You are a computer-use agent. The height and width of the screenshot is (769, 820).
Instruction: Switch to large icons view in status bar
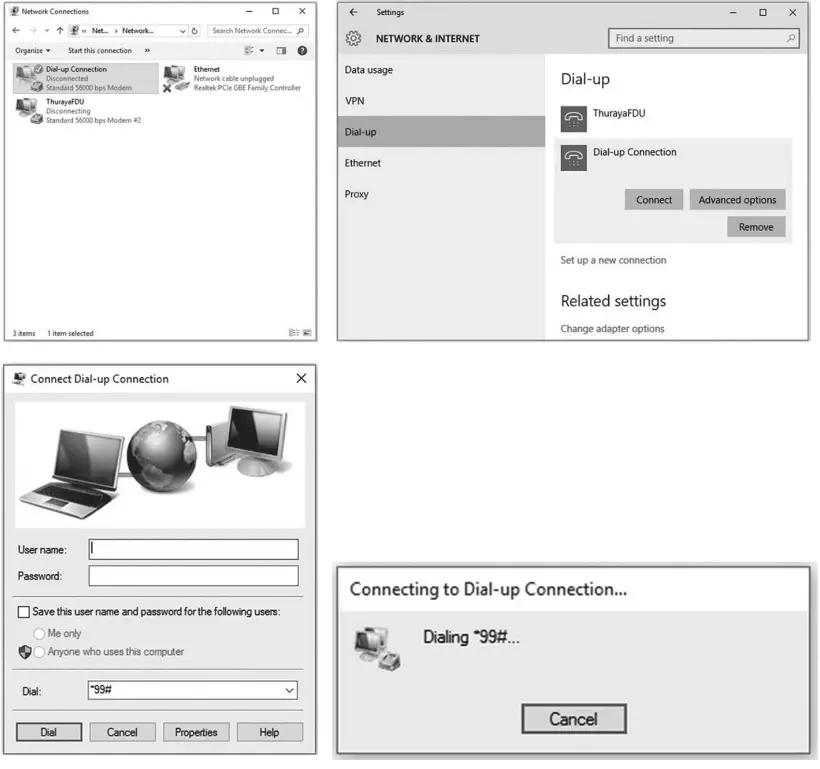point(307,333)
